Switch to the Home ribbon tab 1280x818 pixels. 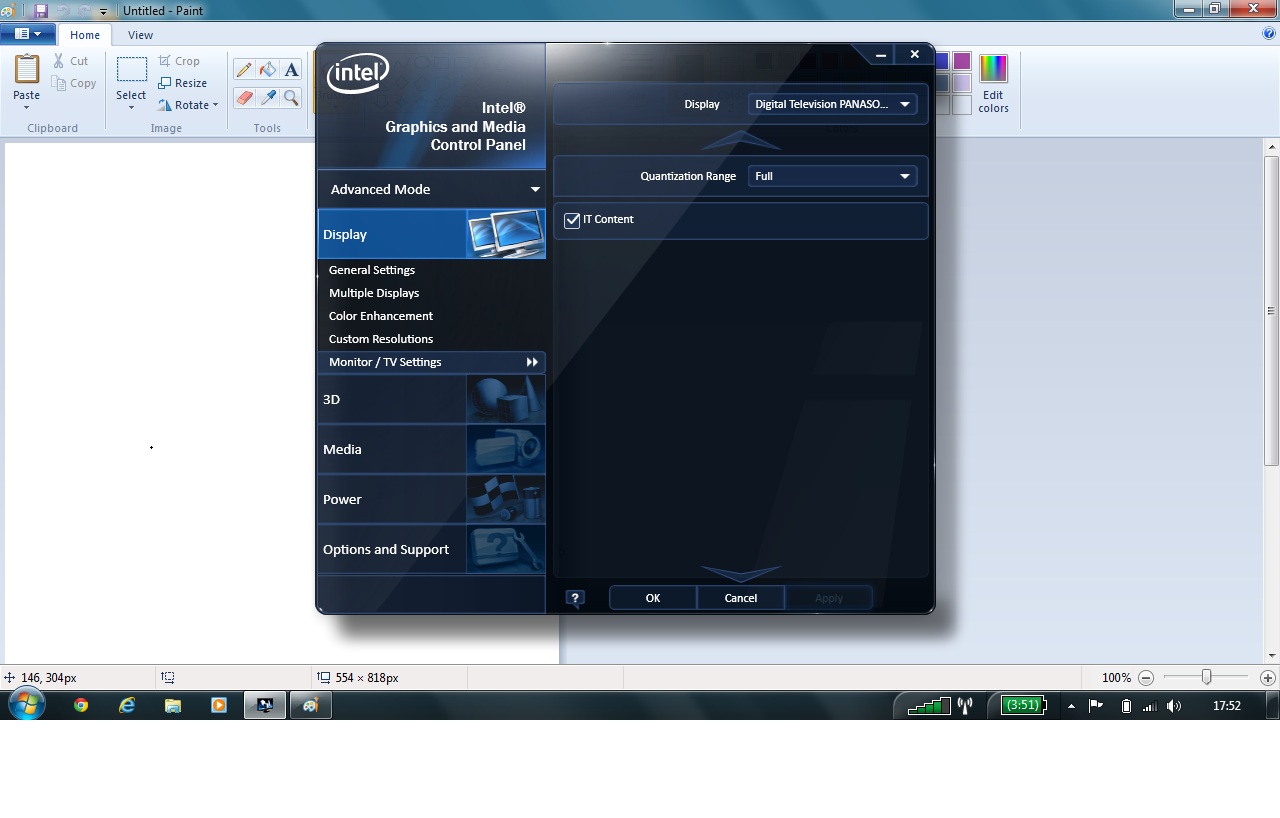[x=85, y=35]
